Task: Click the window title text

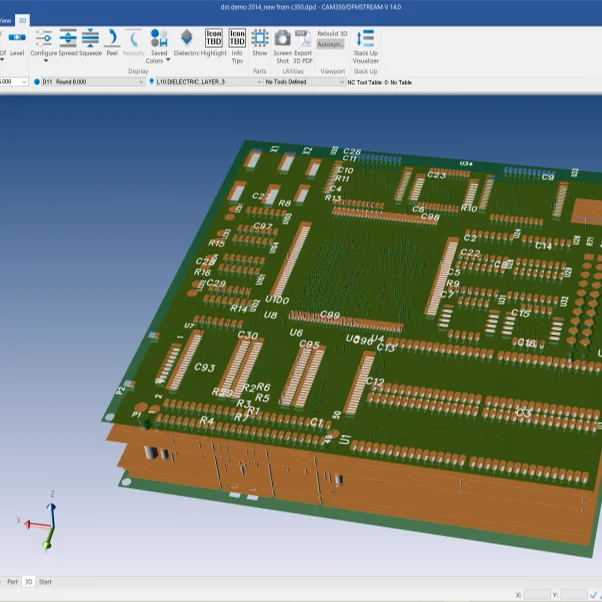Action: 311,7
